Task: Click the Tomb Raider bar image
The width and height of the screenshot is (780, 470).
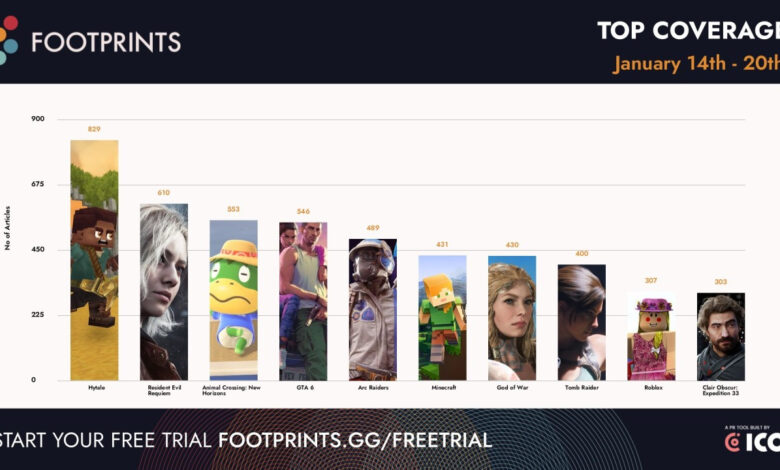Action: click(x=581, y=322)
